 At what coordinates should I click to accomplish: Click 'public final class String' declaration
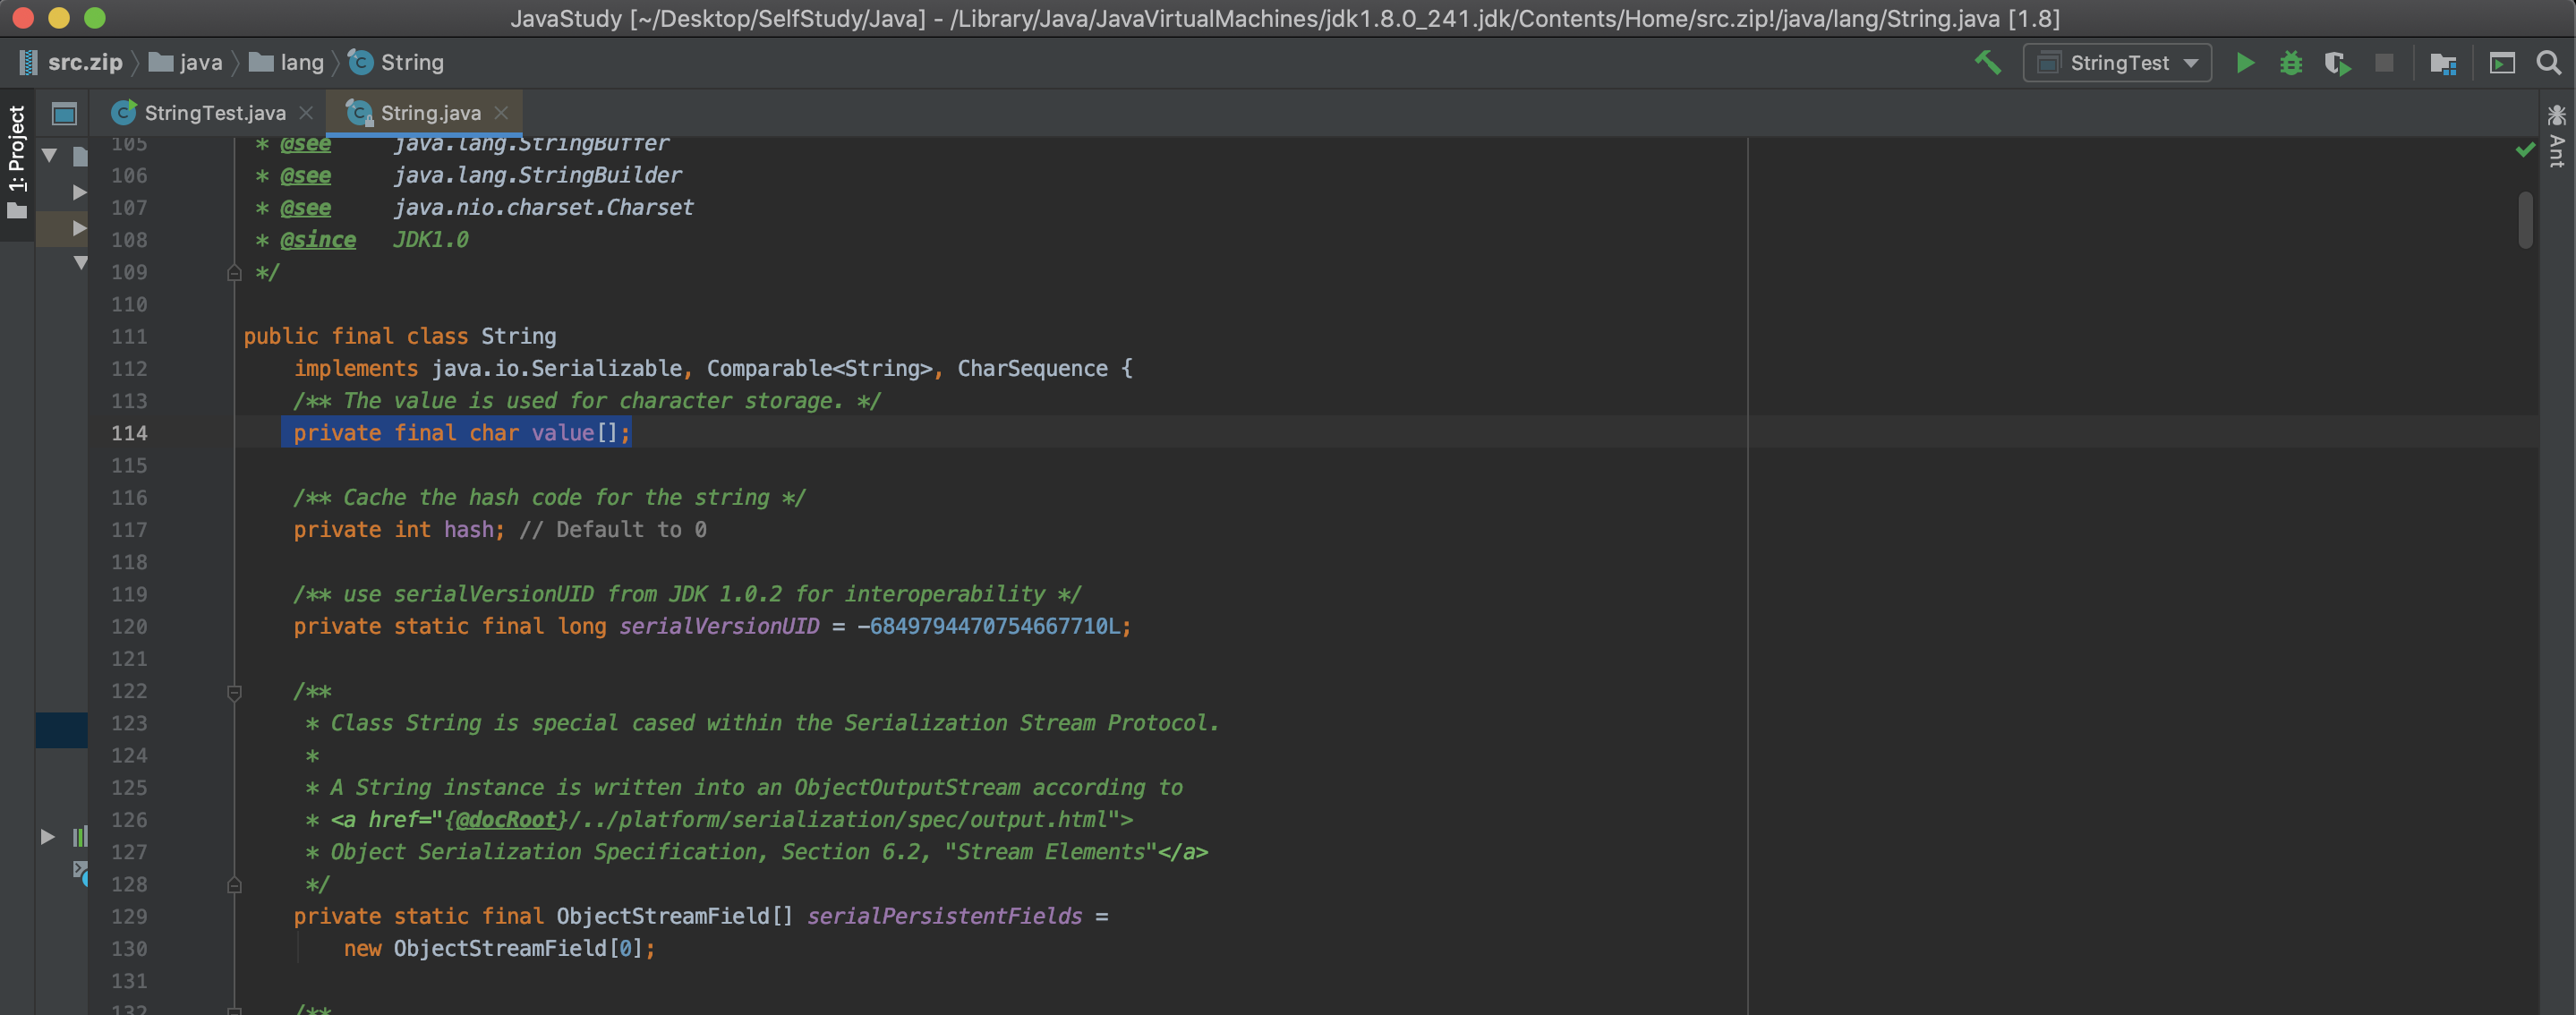400,336
